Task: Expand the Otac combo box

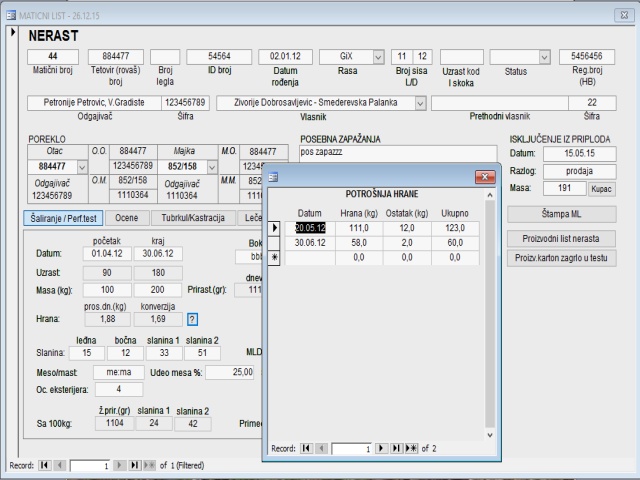Action: [x=83, y=166]
